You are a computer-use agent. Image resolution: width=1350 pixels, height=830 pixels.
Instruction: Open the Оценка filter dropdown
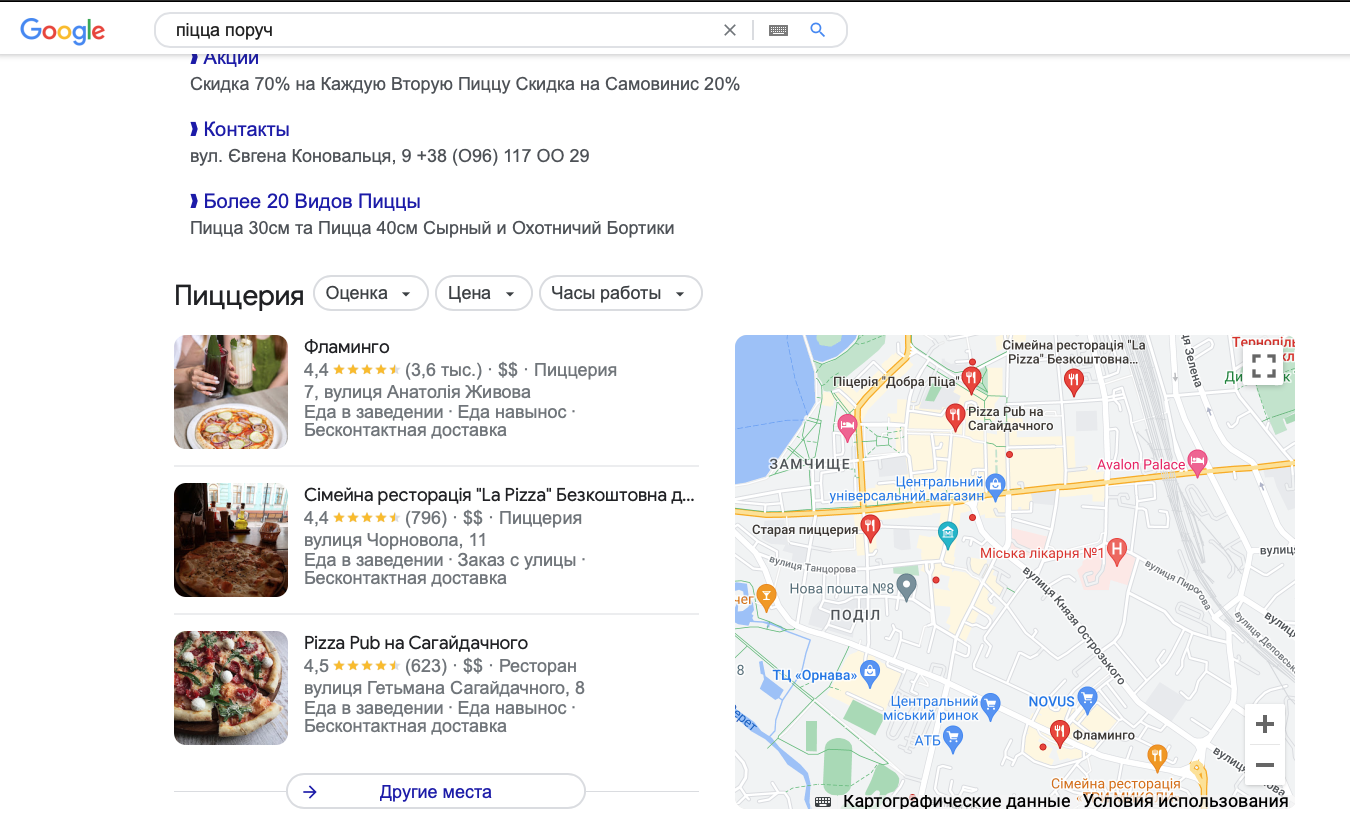(371, 293)
